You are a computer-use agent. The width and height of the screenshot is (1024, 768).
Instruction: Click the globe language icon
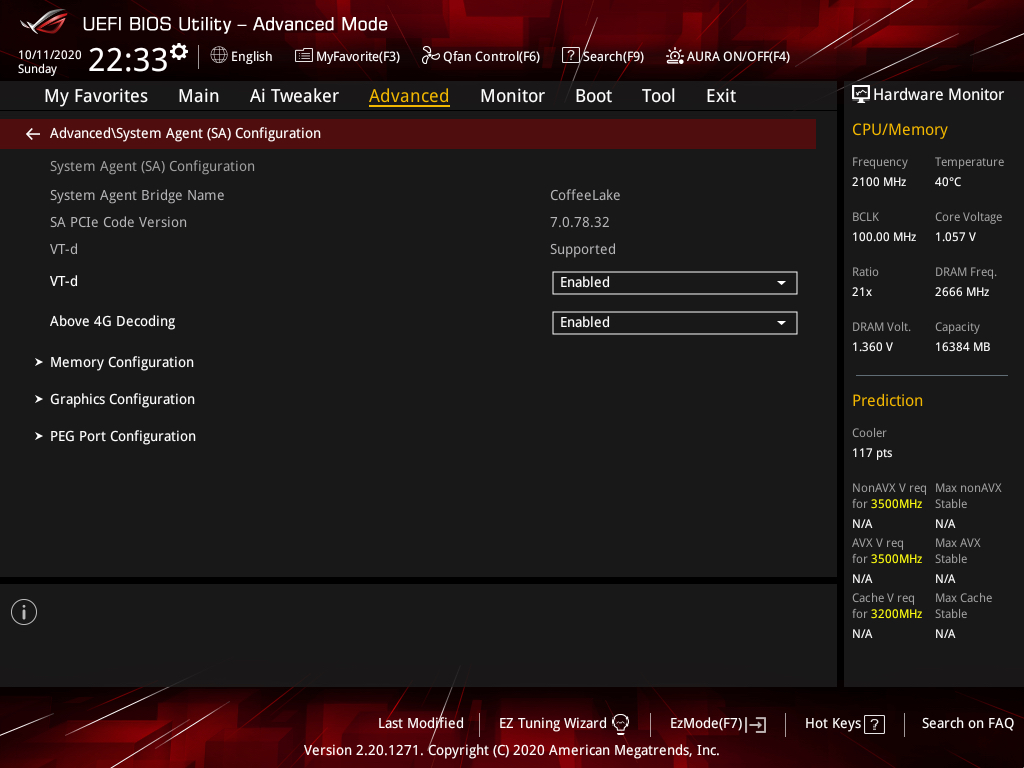pyautogui.click(x=219, y=56)
